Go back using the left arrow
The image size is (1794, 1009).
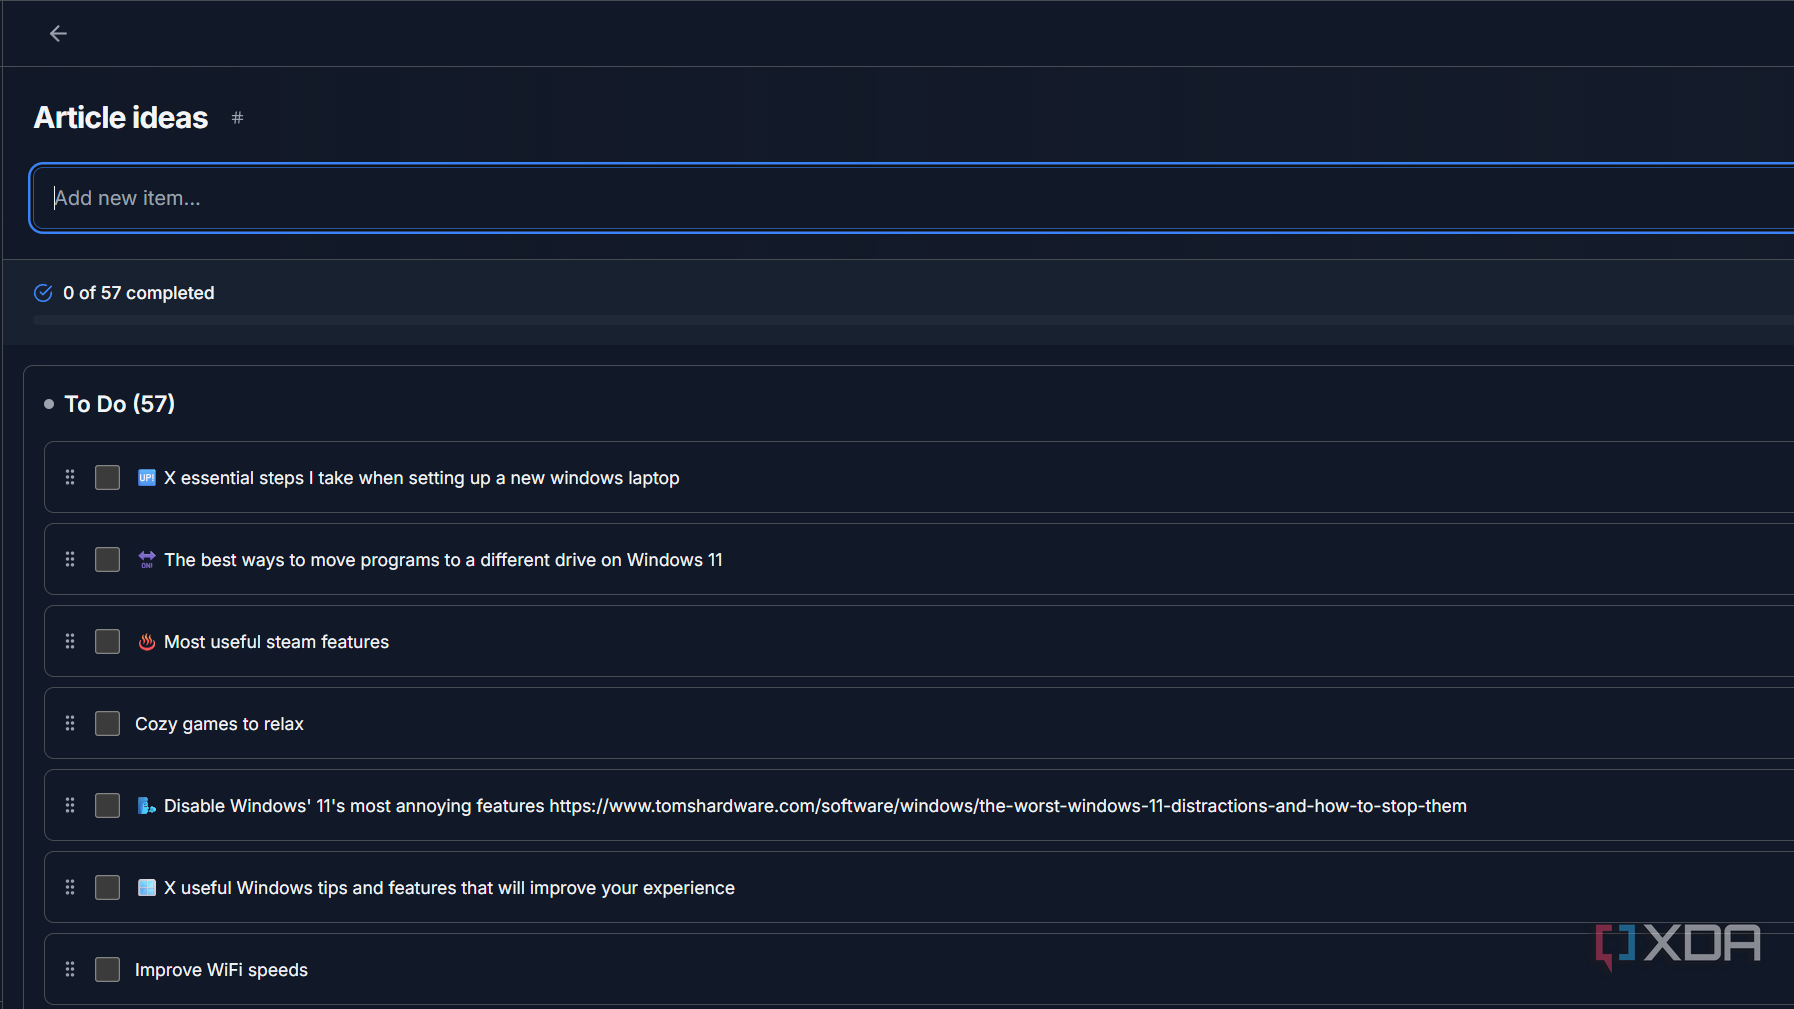click(x=58, y=34)
